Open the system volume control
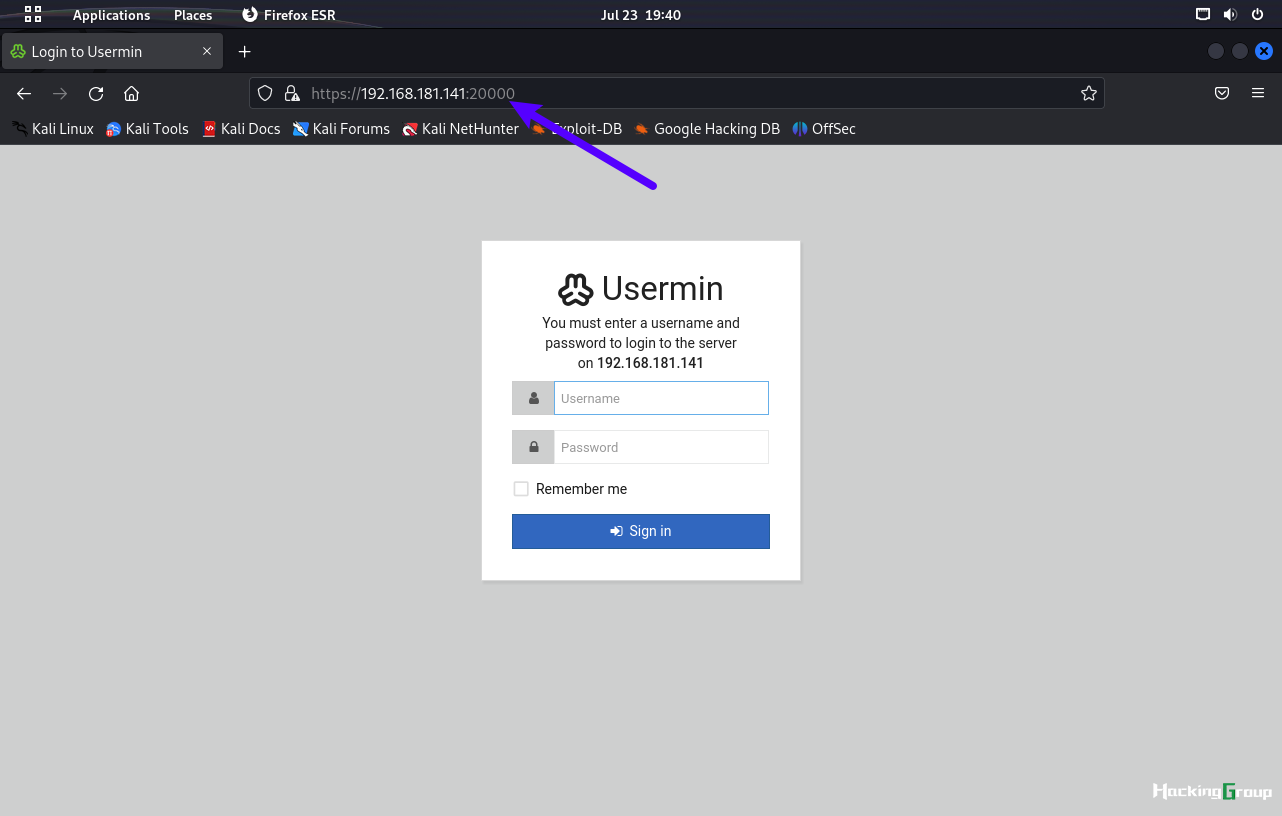Viewport: 1282px width, 816px height. click(x=1230, y=15)
